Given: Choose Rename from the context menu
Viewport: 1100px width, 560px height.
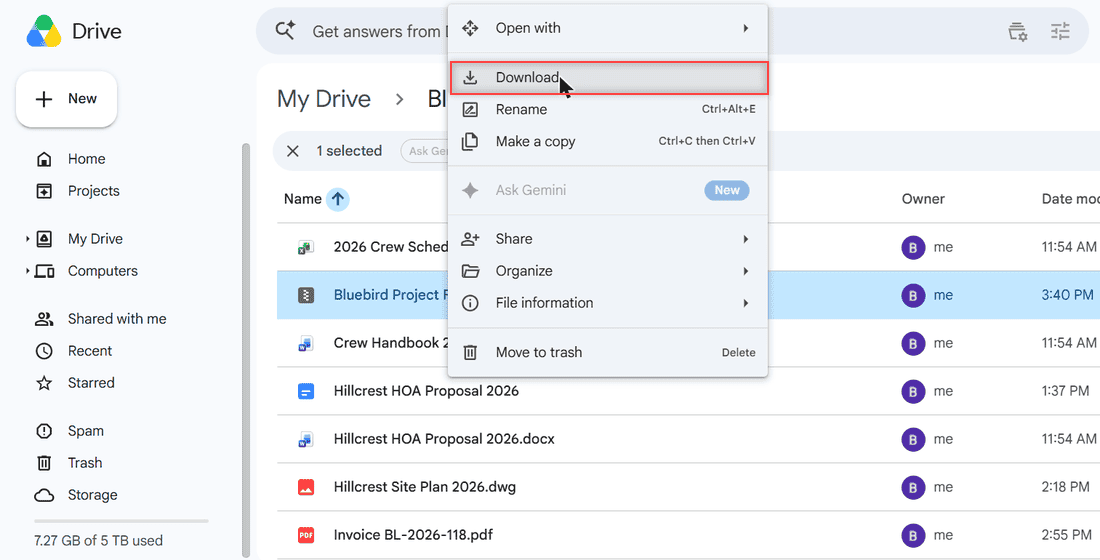Looking at the screenshot, I should pos(608,109).
